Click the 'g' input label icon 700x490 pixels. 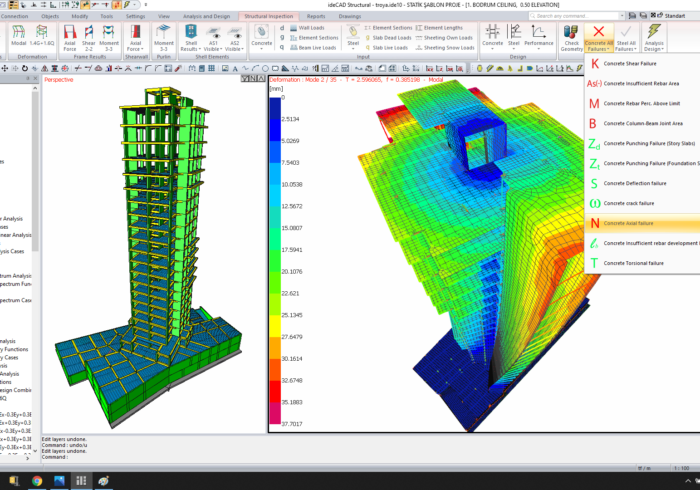[282, 37]
